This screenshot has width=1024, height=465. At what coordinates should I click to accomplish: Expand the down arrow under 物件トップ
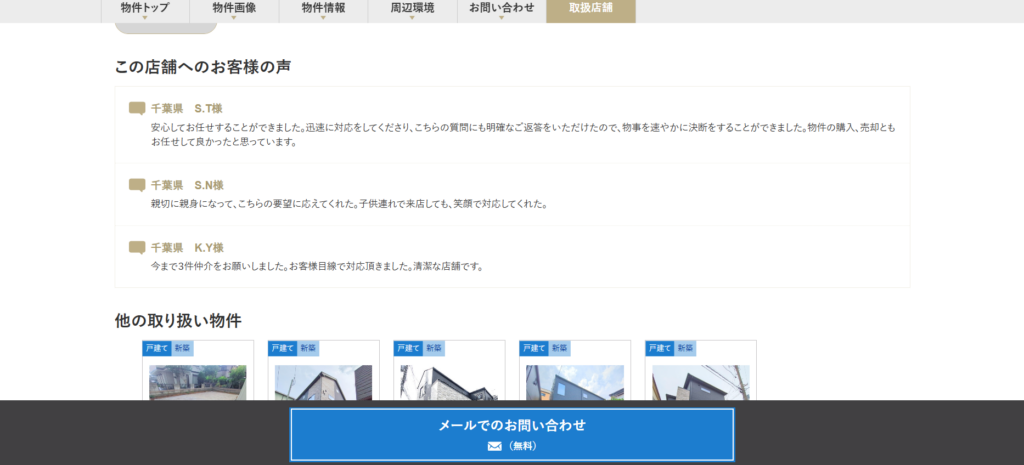coord(145,17)
